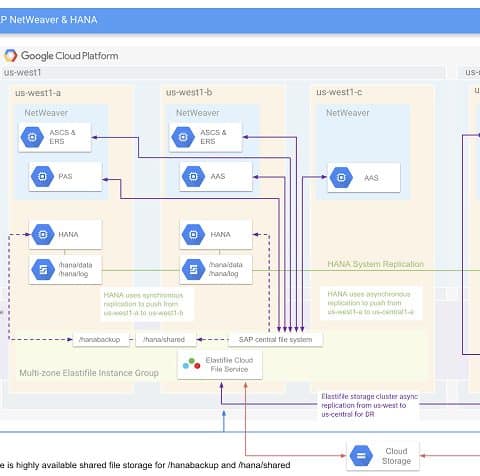Click the Google Cloud Platform logo

(x=10, y=56)
